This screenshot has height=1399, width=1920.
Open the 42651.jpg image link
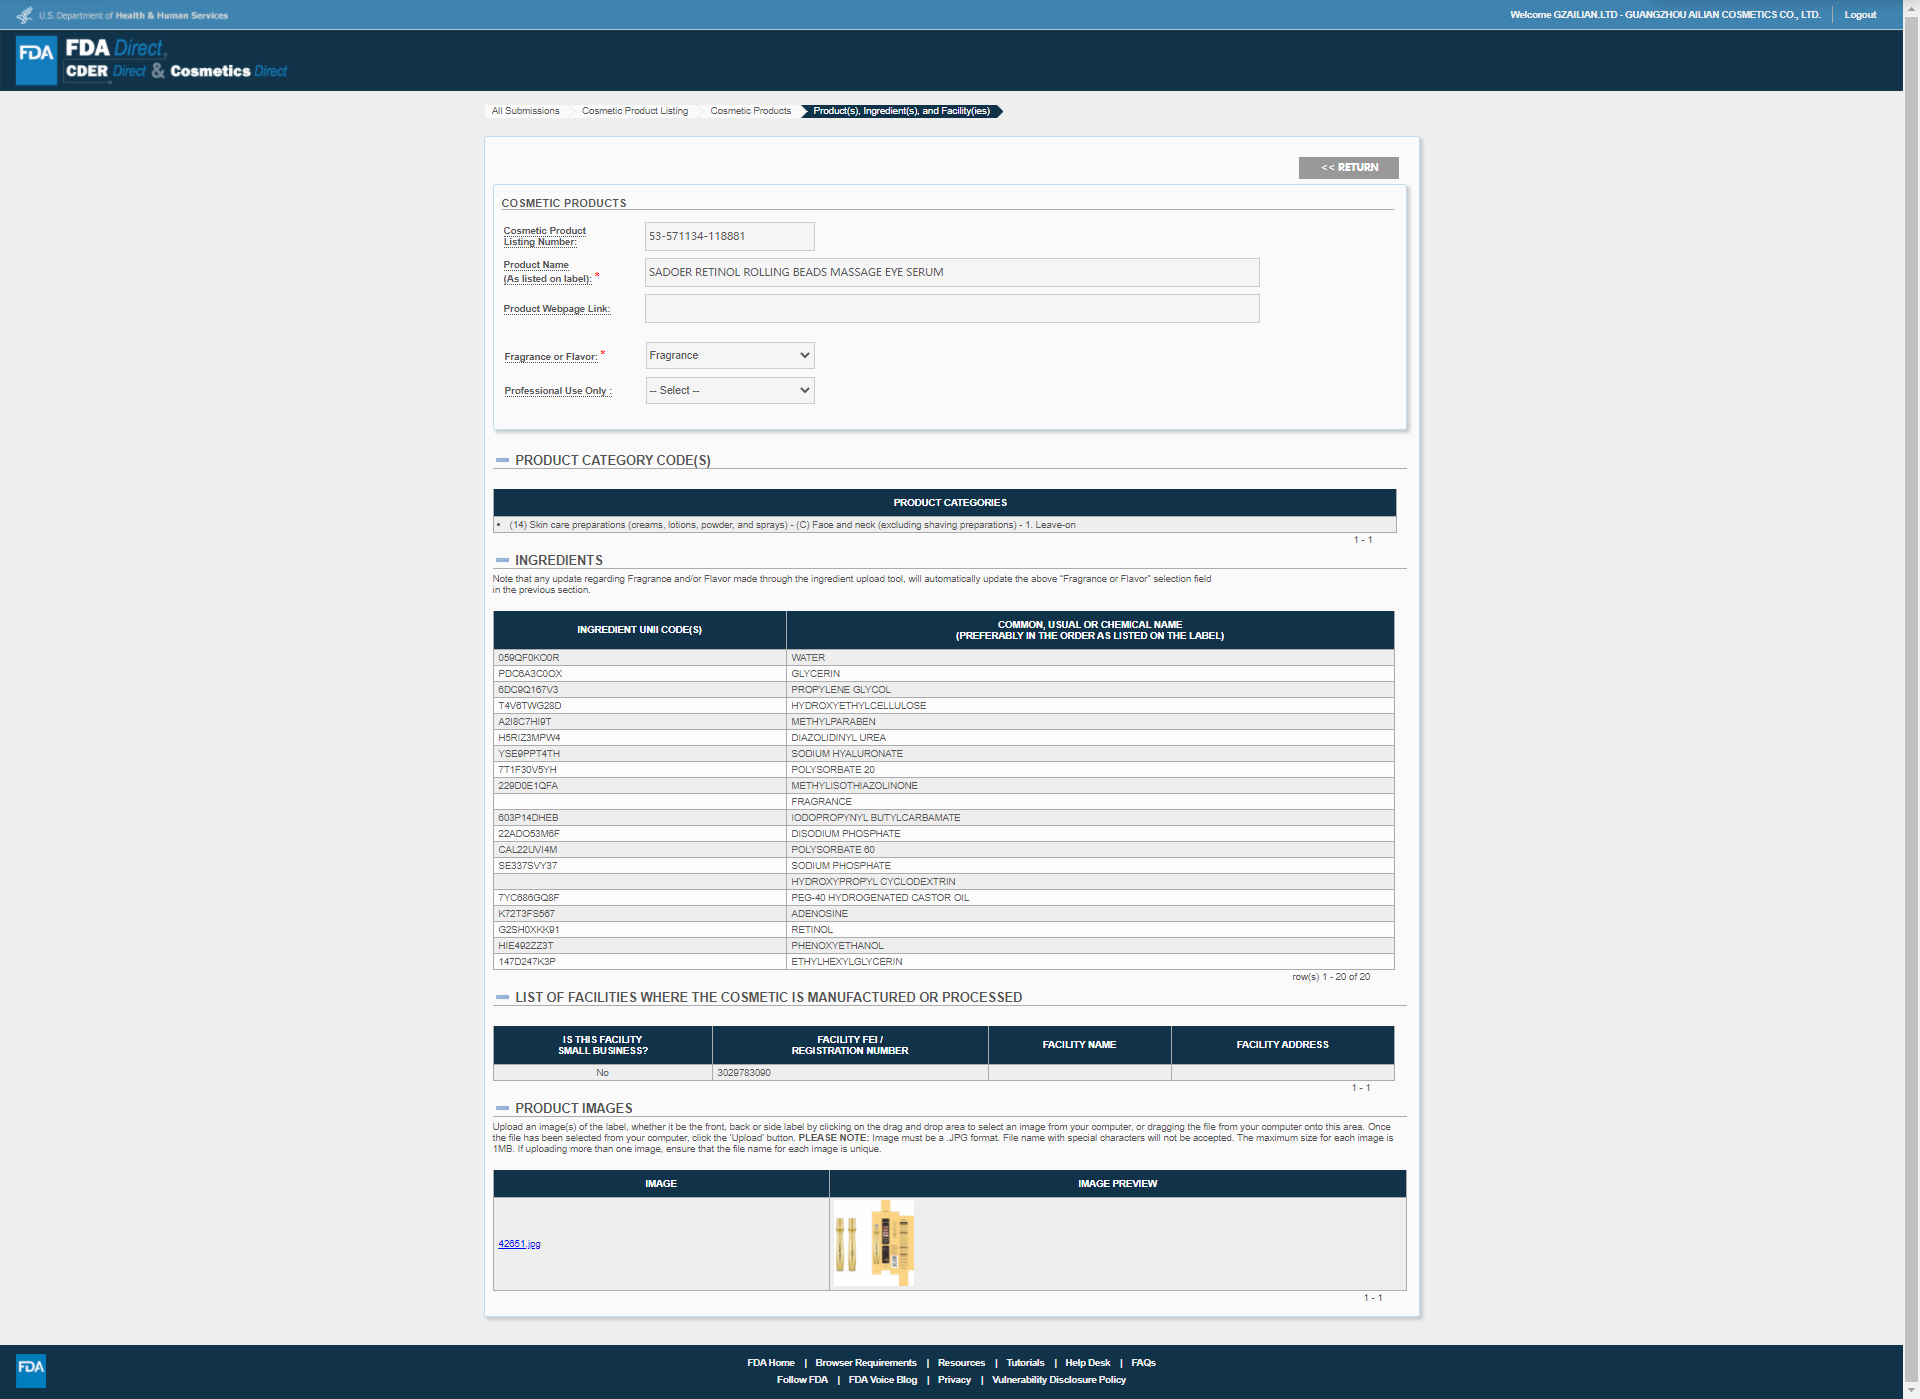coord(519,1244)
